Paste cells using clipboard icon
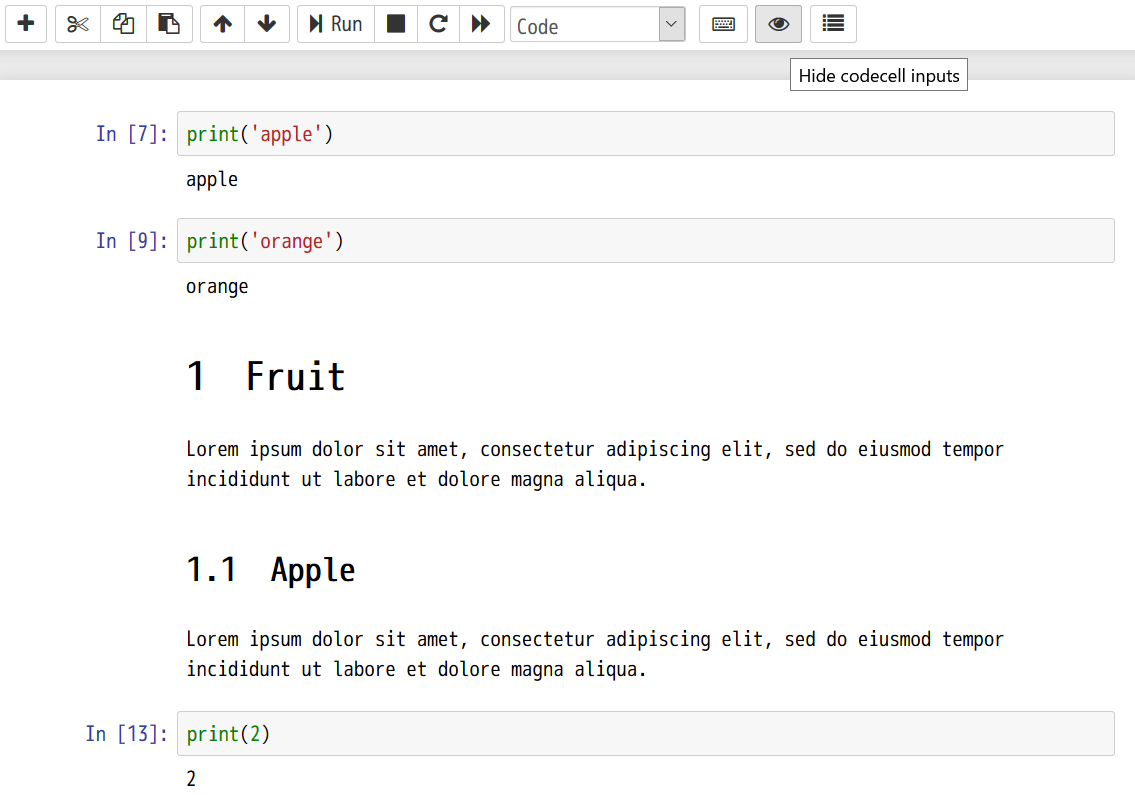 [x=169, y=24]
